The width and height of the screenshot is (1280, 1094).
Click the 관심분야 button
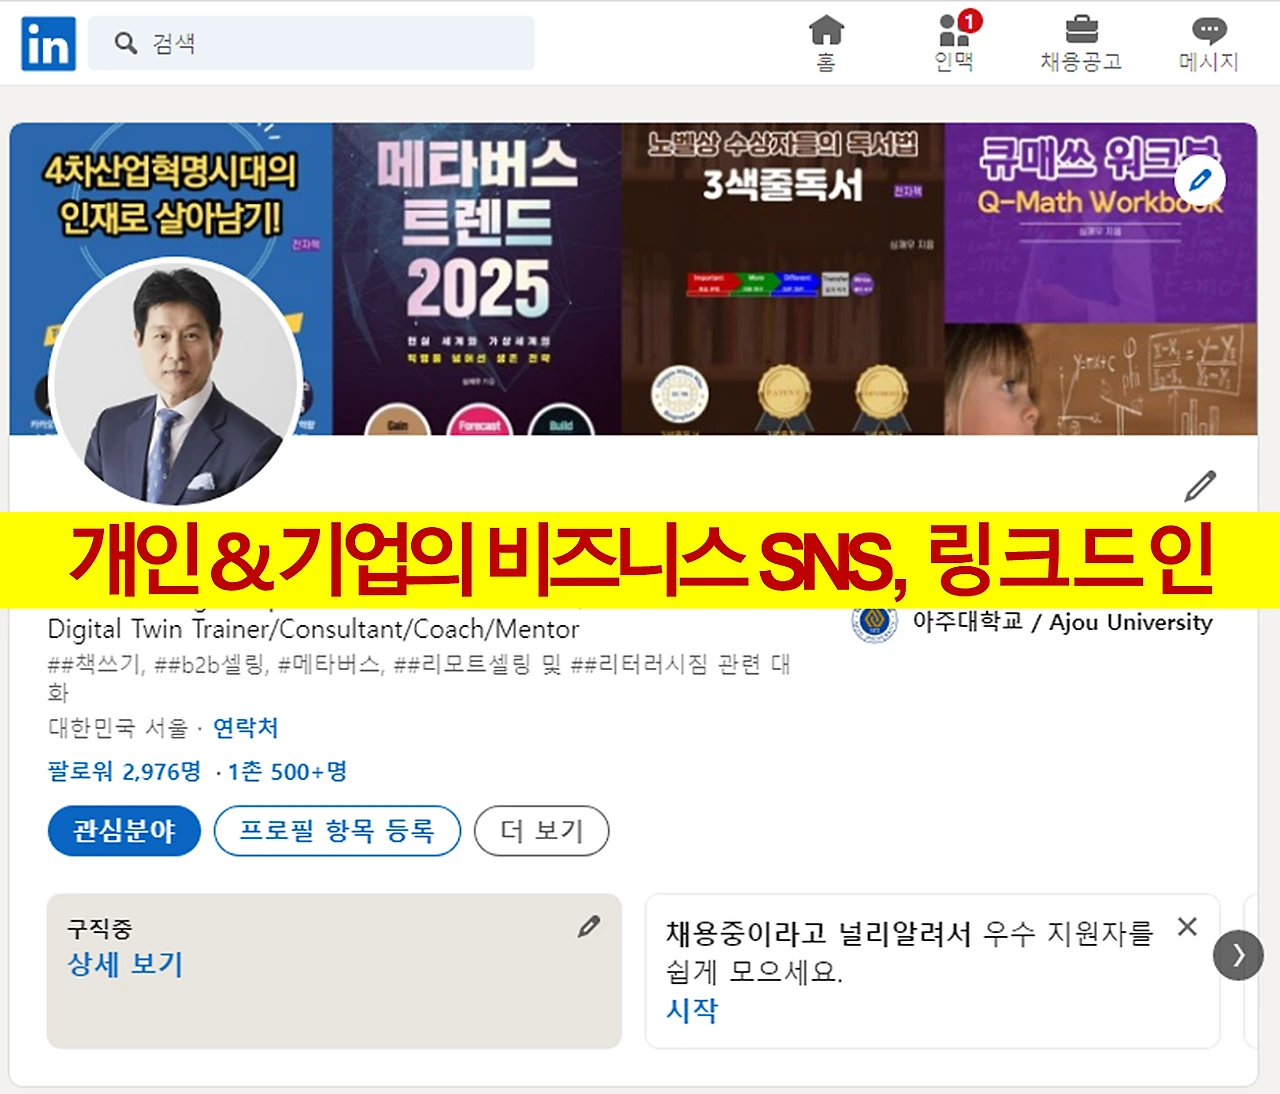pyautogui.click(x=124, y=831)
